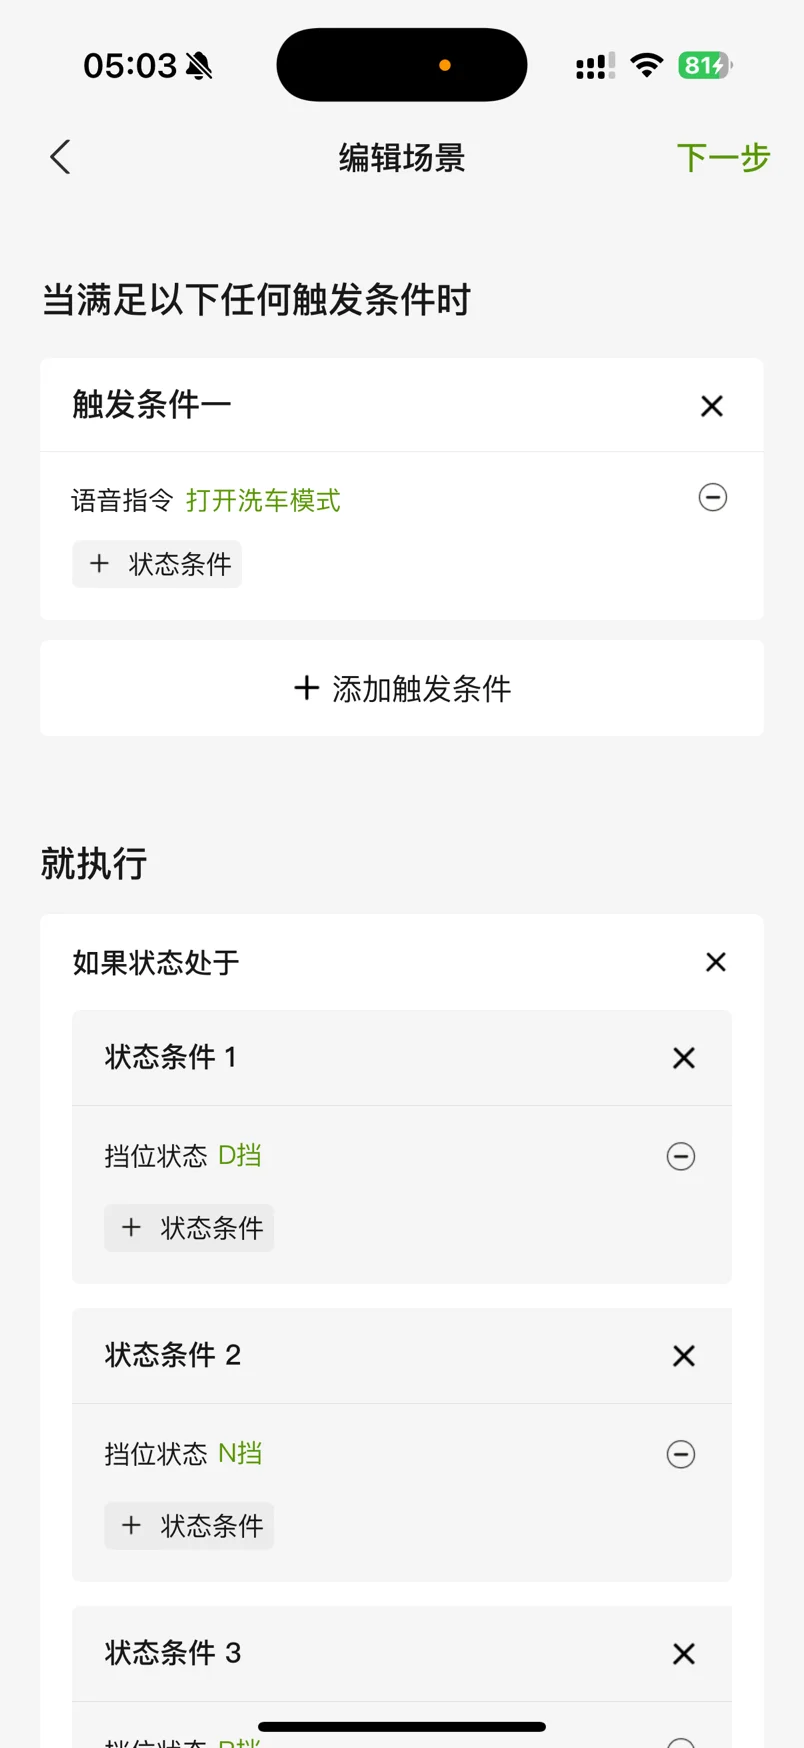Screen dimensions: 804x1748
Task: Add 状态条件 inside 状态条件 1
Action: coord(189,1228)
